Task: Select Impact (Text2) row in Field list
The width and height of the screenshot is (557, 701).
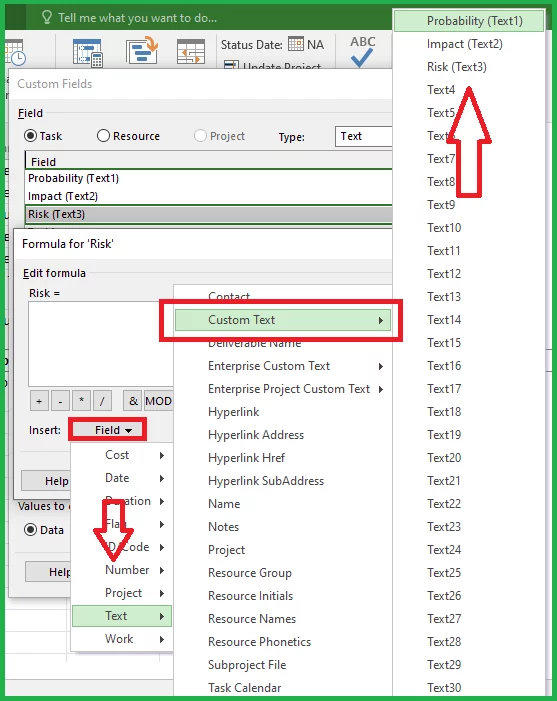Action: (209, 196)
